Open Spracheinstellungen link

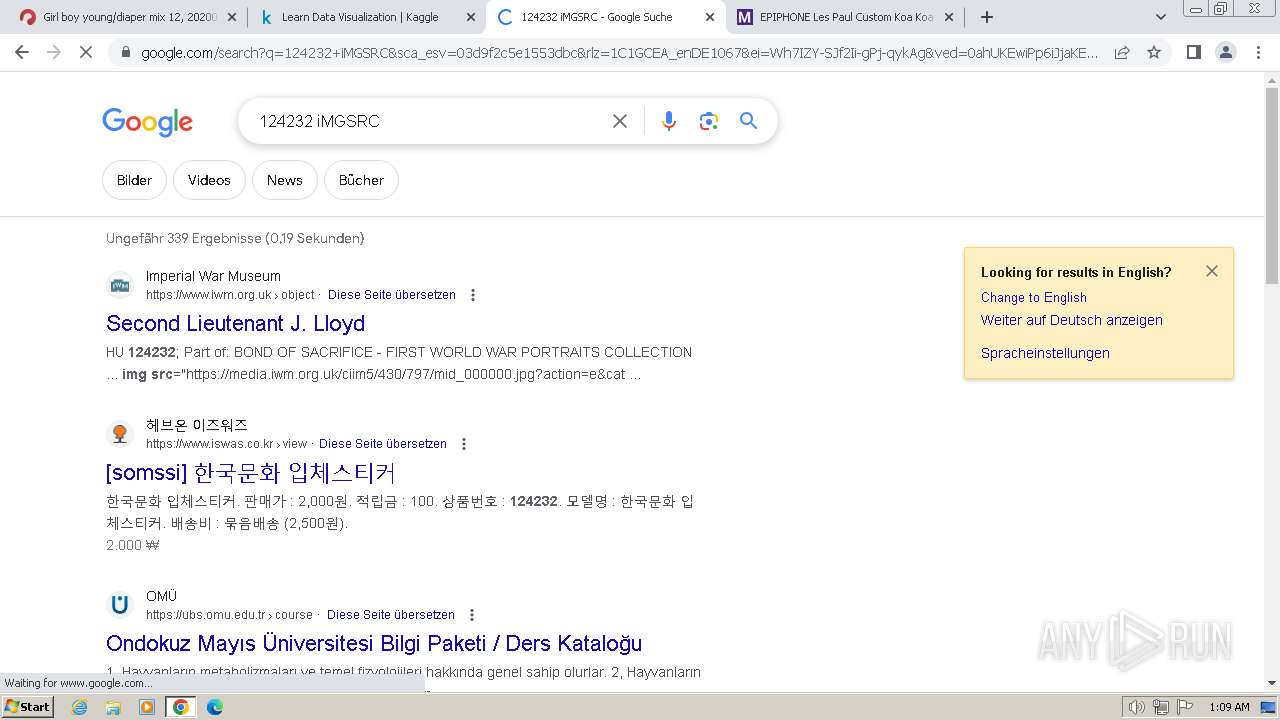1045,353
